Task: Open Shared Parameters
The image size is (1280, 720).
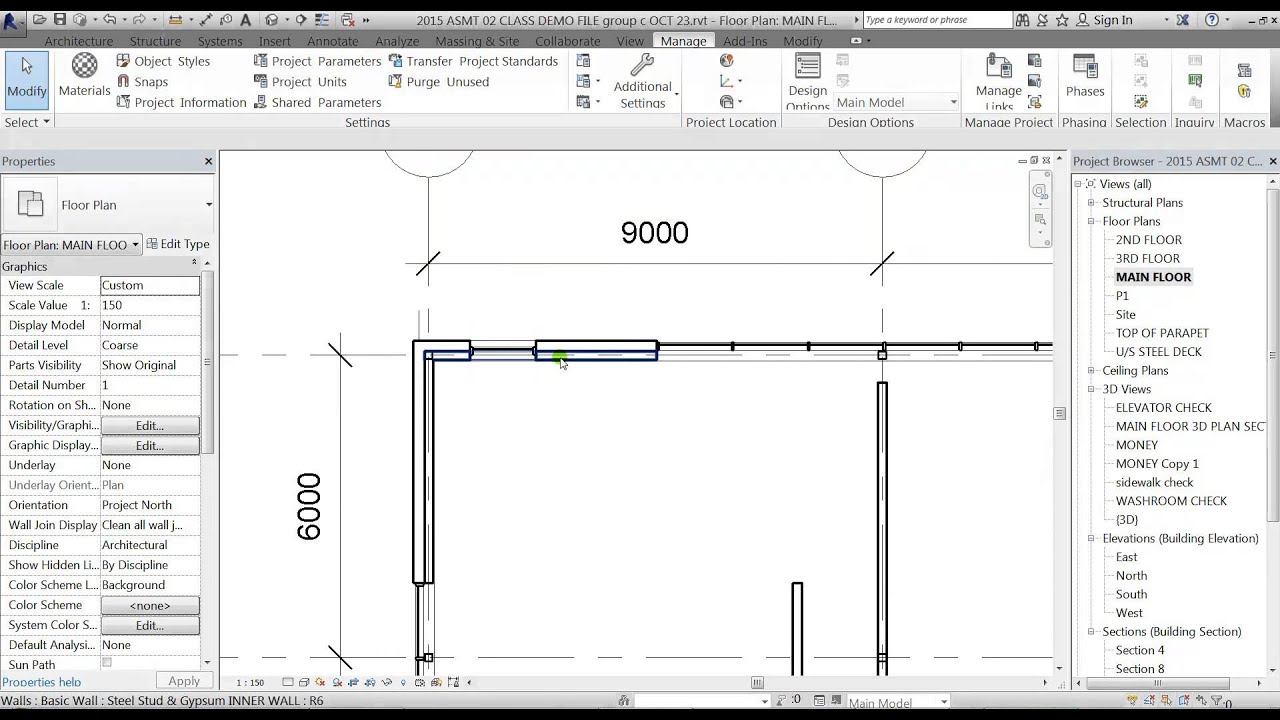Action: (x=317, y=102)
